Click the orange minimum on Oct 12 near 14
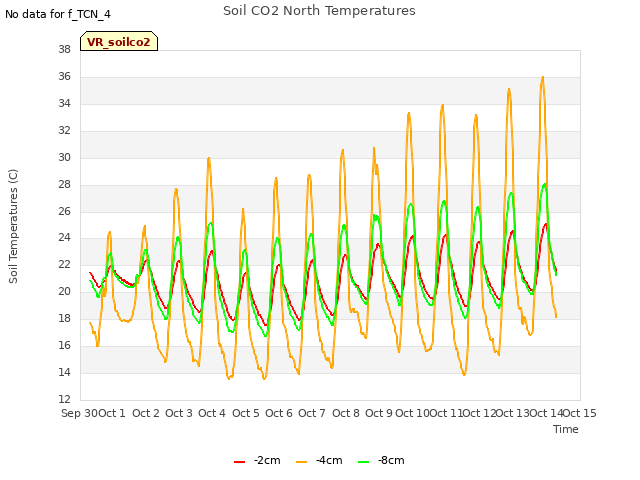The image size is (640, 480). point(464,374)
